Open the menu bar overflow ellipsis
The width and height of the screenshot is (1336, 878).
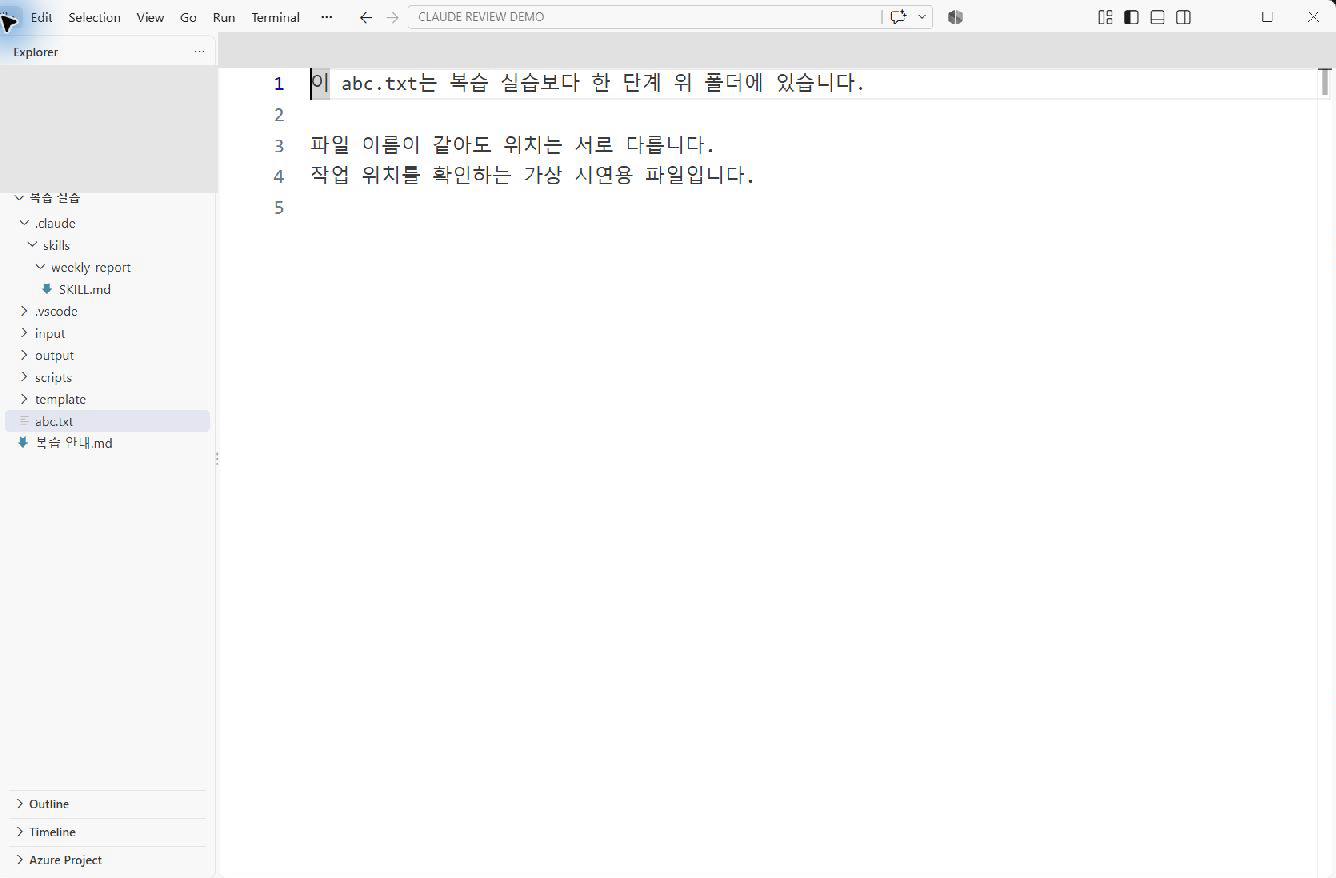[x=327, y=17]
